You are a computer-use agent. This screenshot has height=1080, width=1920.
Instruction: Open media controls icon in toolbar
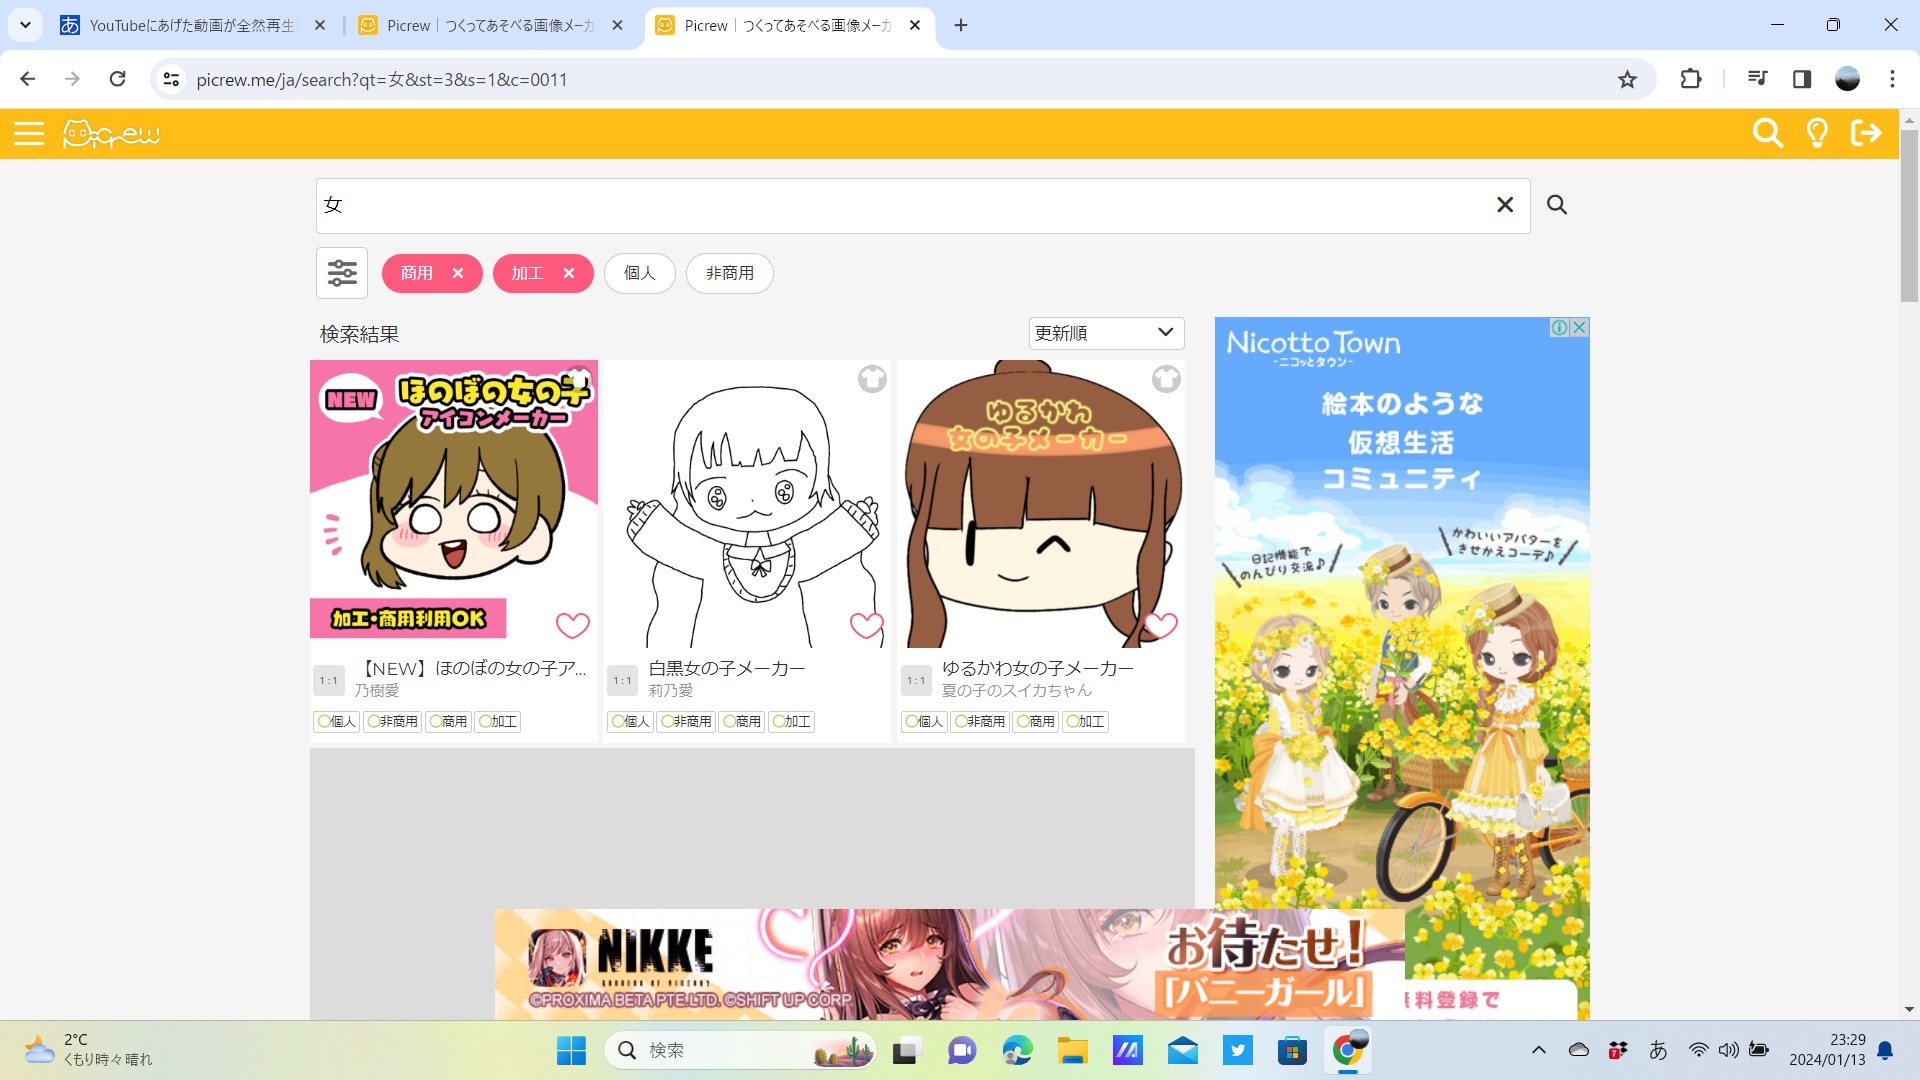1757,79
